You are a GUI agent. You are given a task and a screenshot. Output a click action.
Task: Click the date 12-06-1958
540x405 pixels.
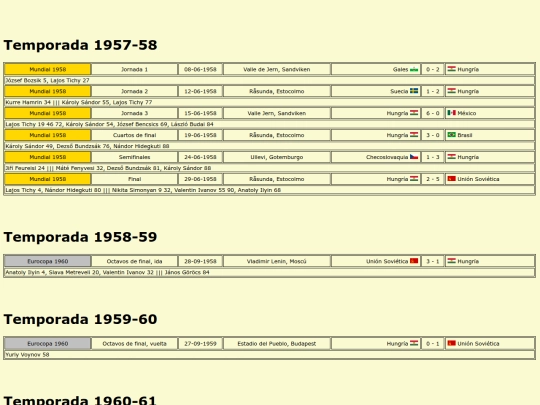(x=200, y=91)
